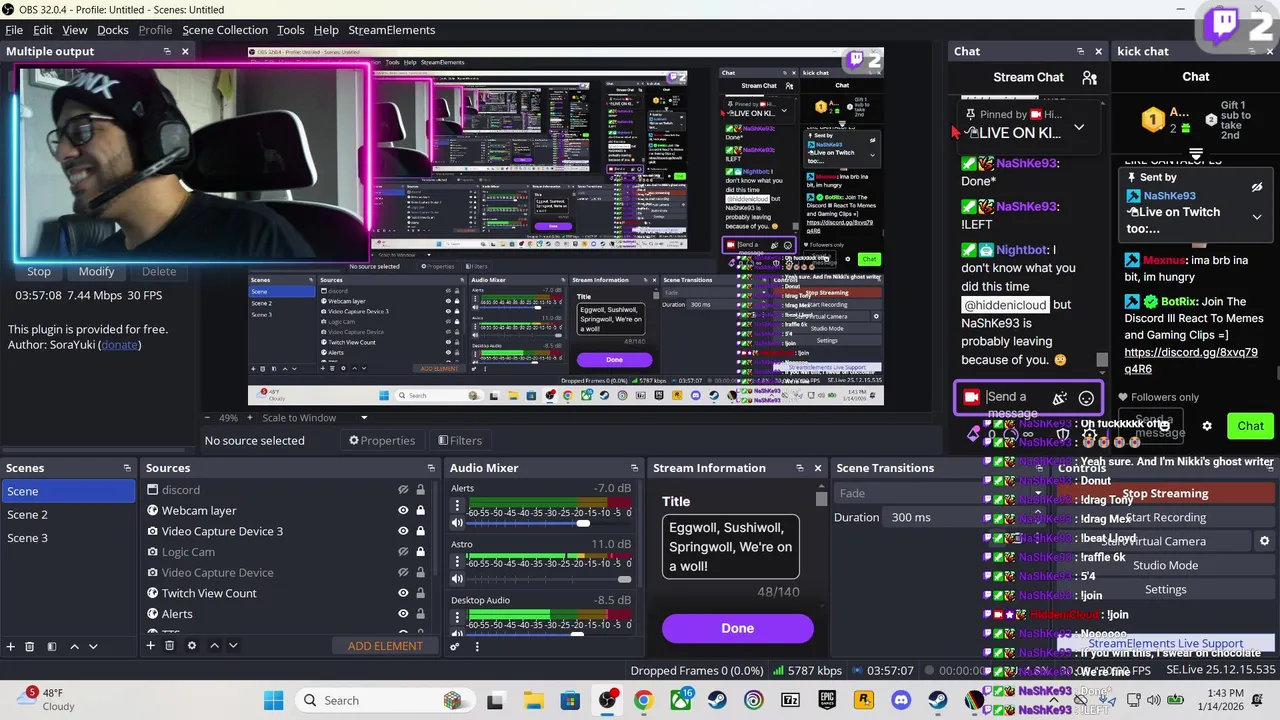
Task: Open emoji picker in Stream Chat input
Action: (1086, 398)
